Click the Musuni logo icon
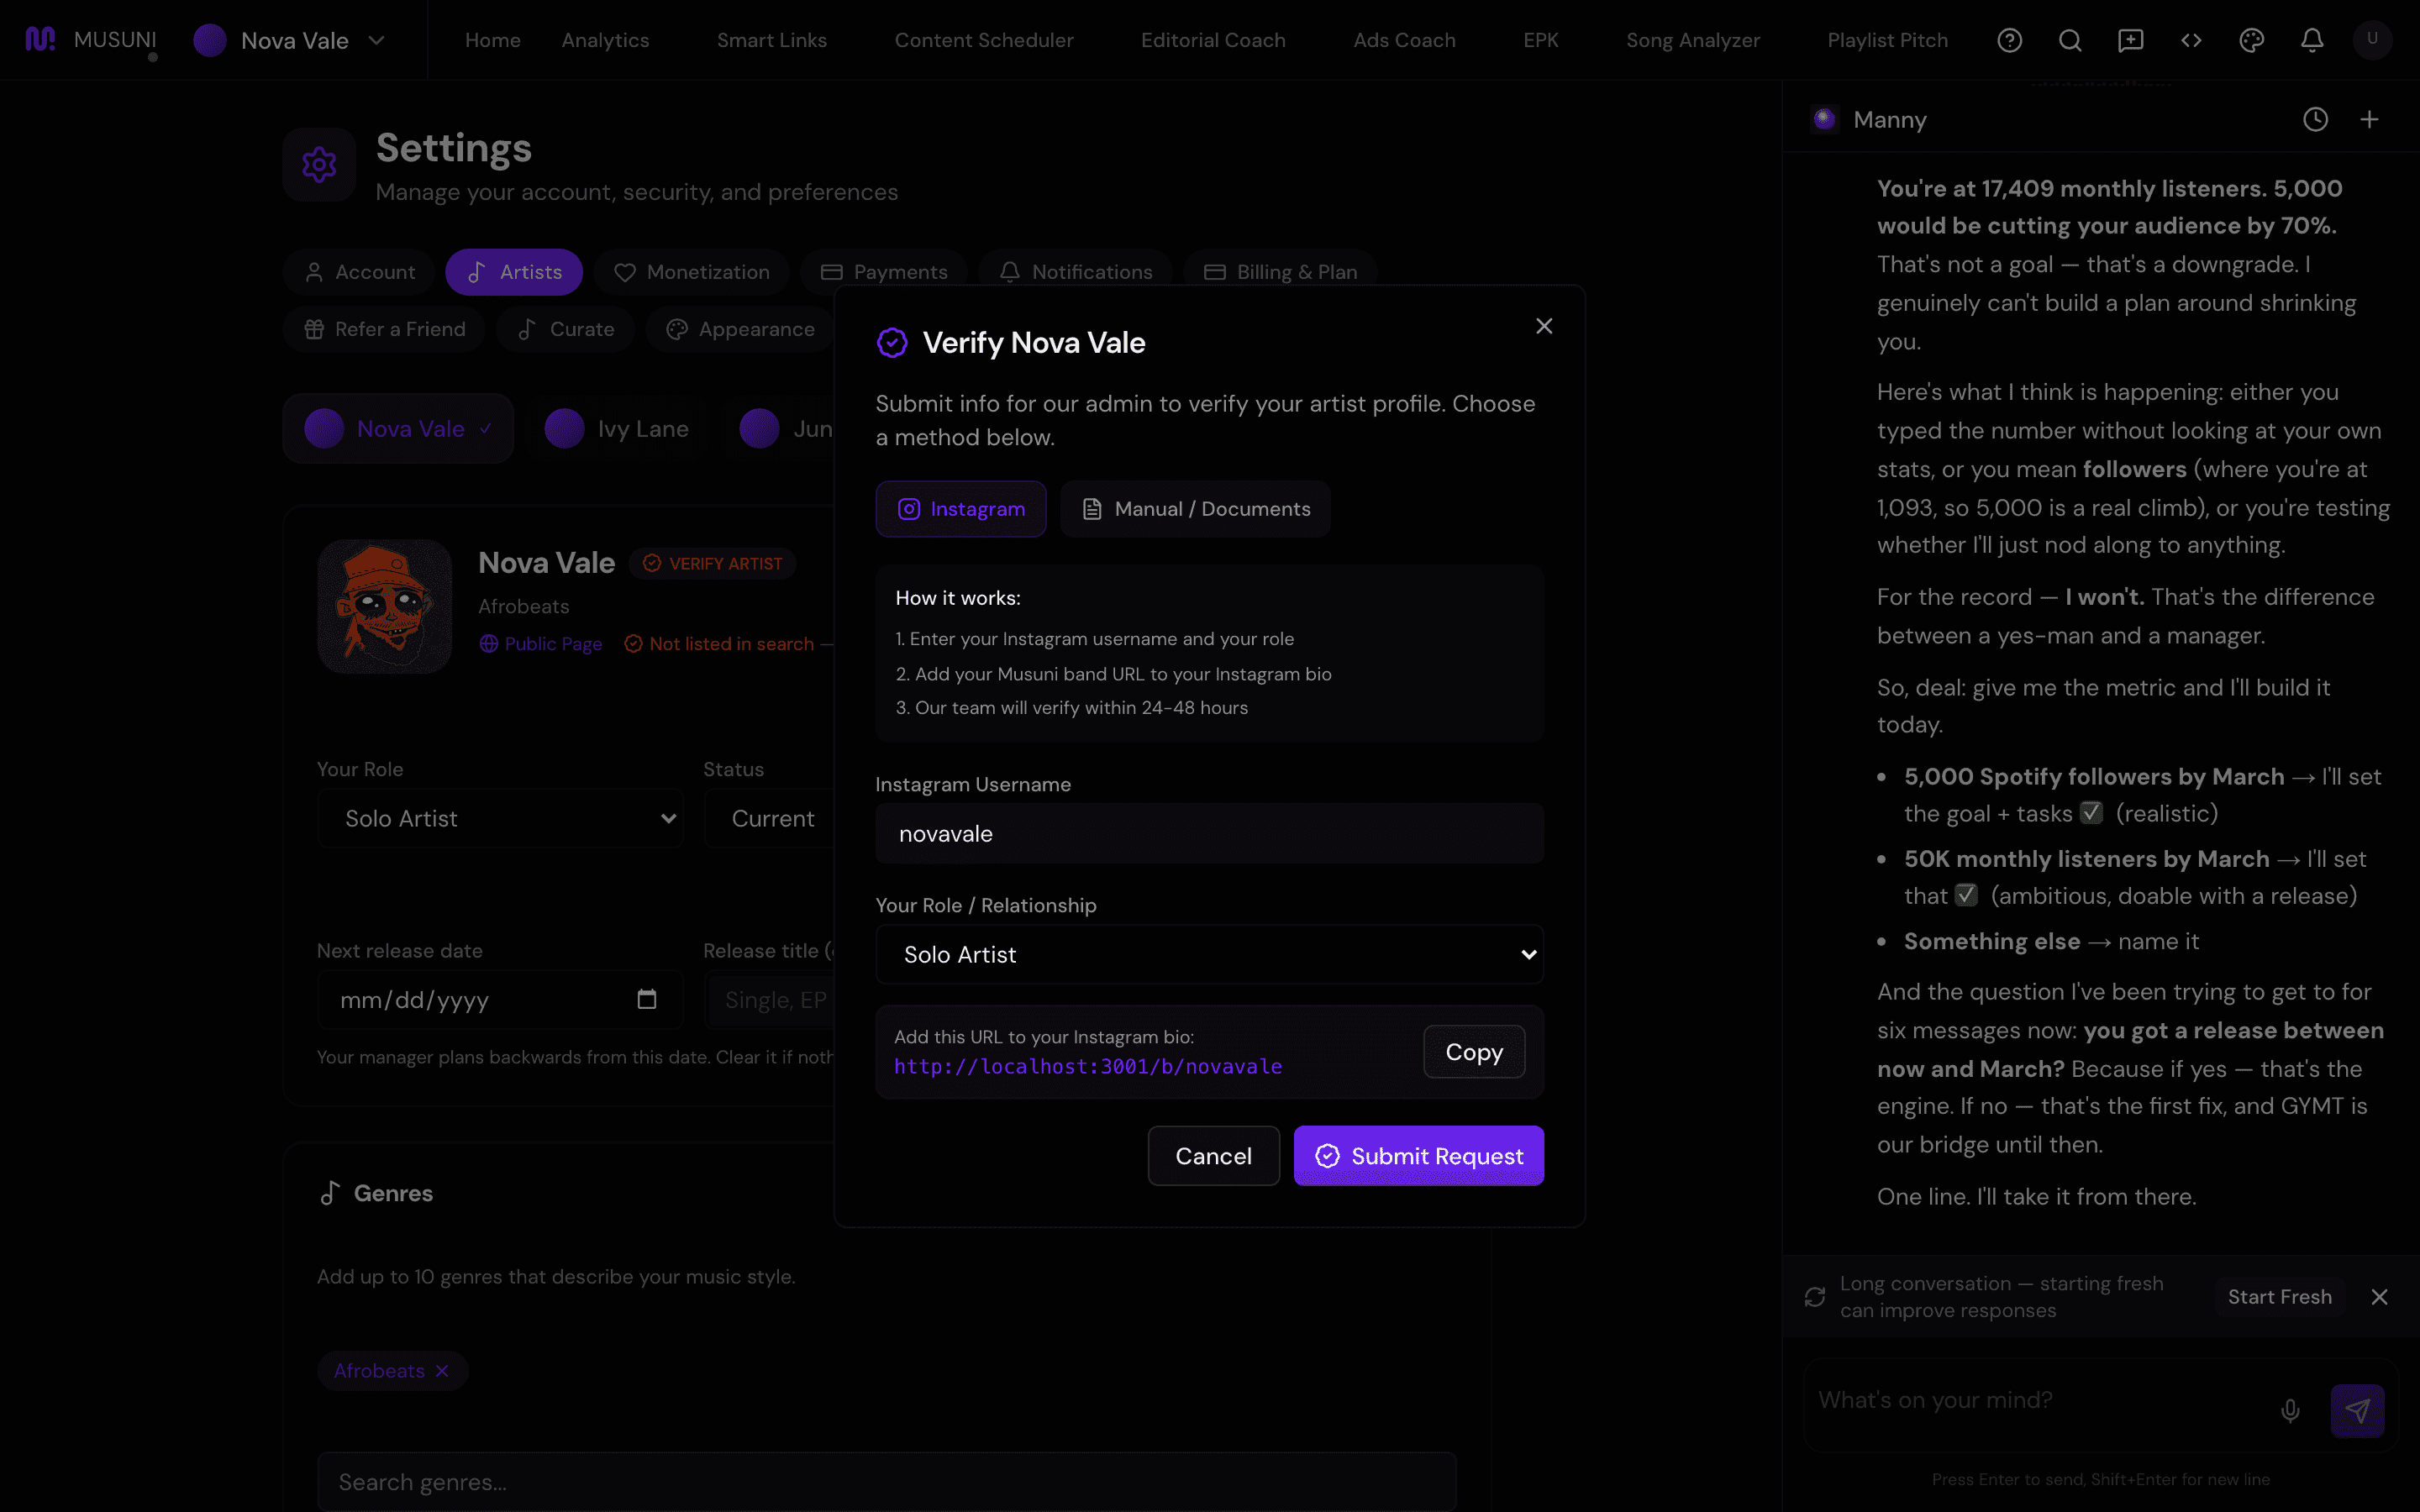The height and width of the screenshot is (1512, 2420). pos(40,40)
